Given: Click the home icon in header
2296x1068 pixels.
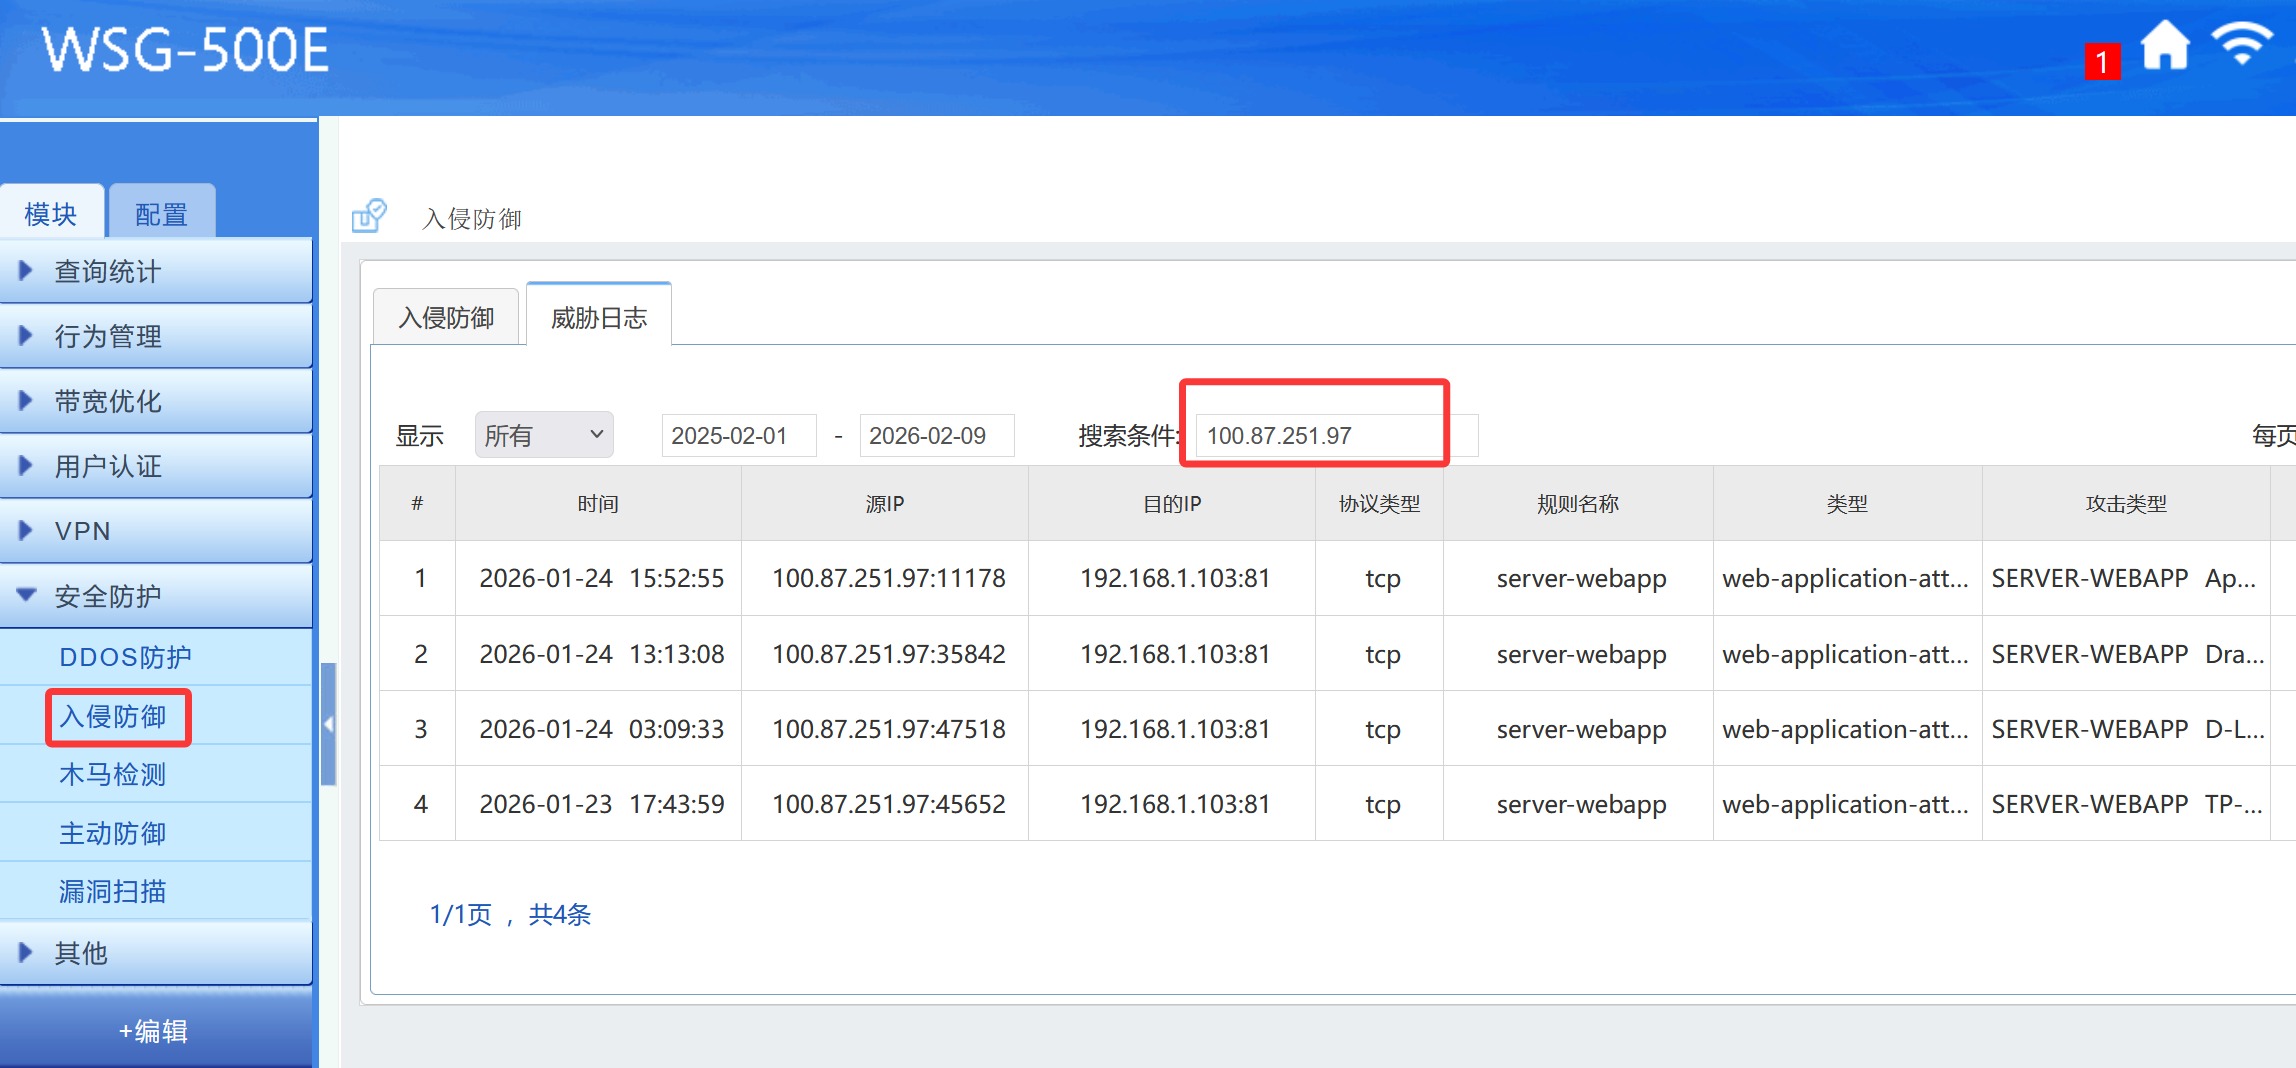Looking at the screenshot, I should click(x=2165, y=47).
